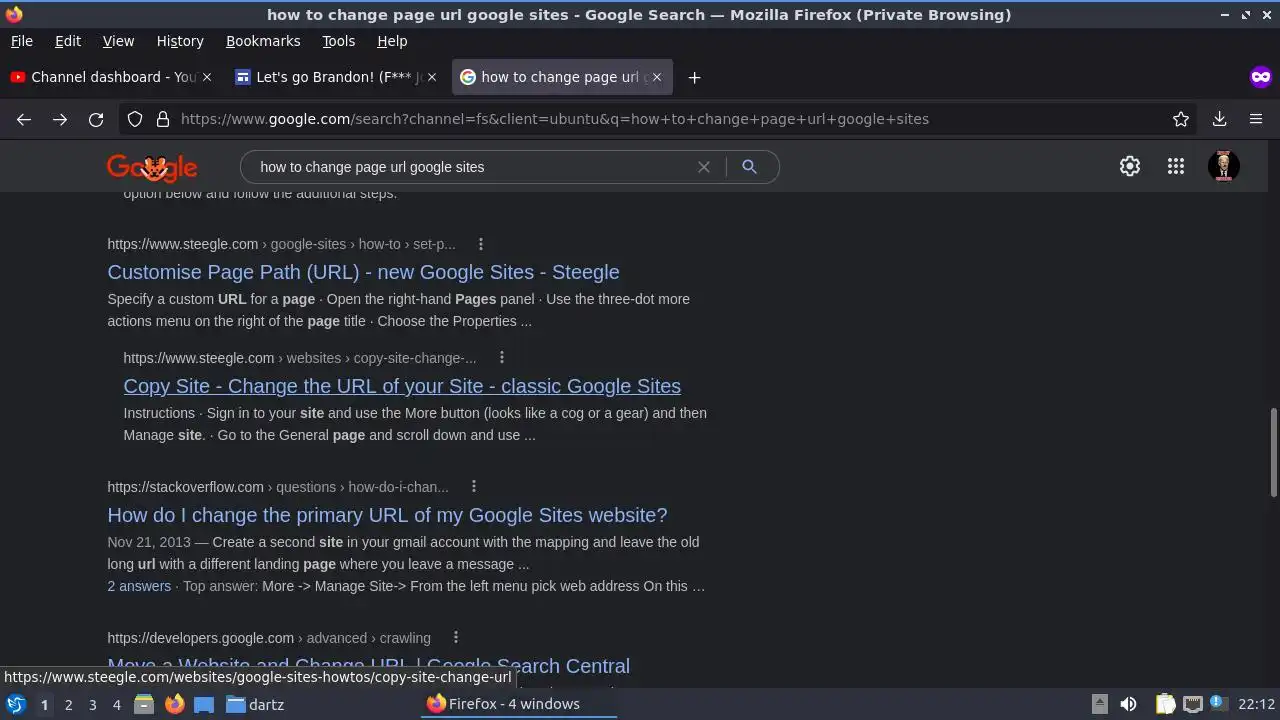1280x720 pixels.
Task: Open the Firefox hamburger application menu
Action: pos(1256,119)
